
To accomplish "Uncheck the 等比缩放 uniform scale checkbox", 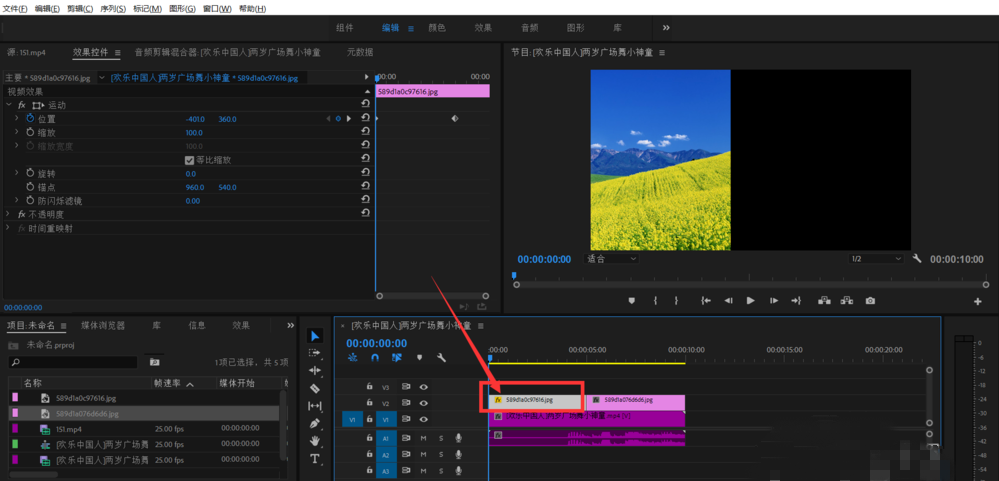I will [190, 160].
